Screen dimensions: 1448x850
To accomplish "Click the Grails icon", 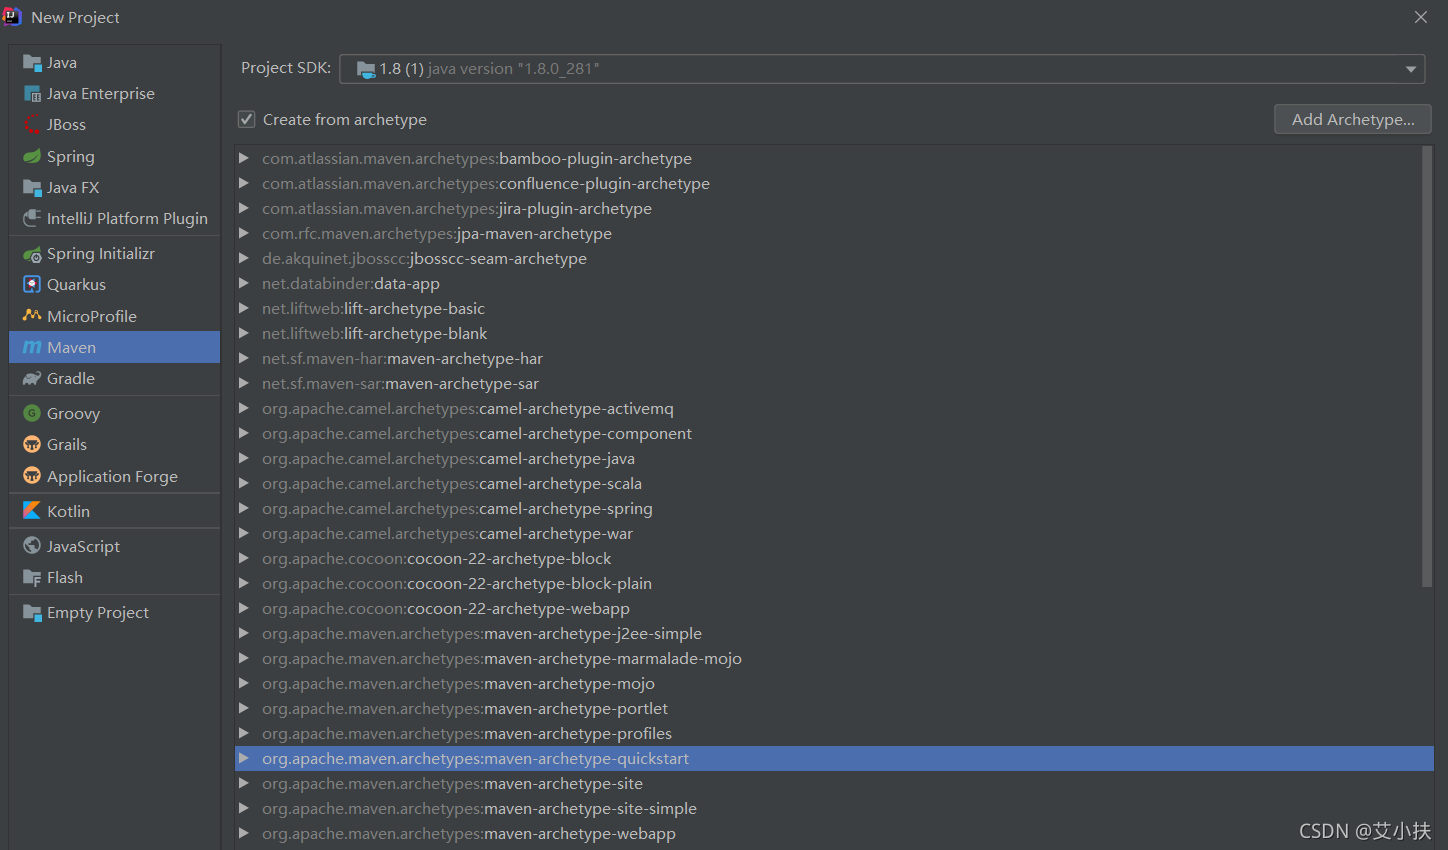I will [x=32, y=445].
